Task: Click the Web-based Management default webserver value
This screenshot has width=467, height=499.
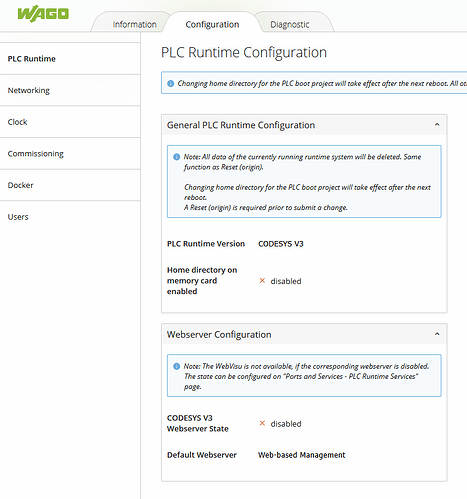Action: coord(301,455)
